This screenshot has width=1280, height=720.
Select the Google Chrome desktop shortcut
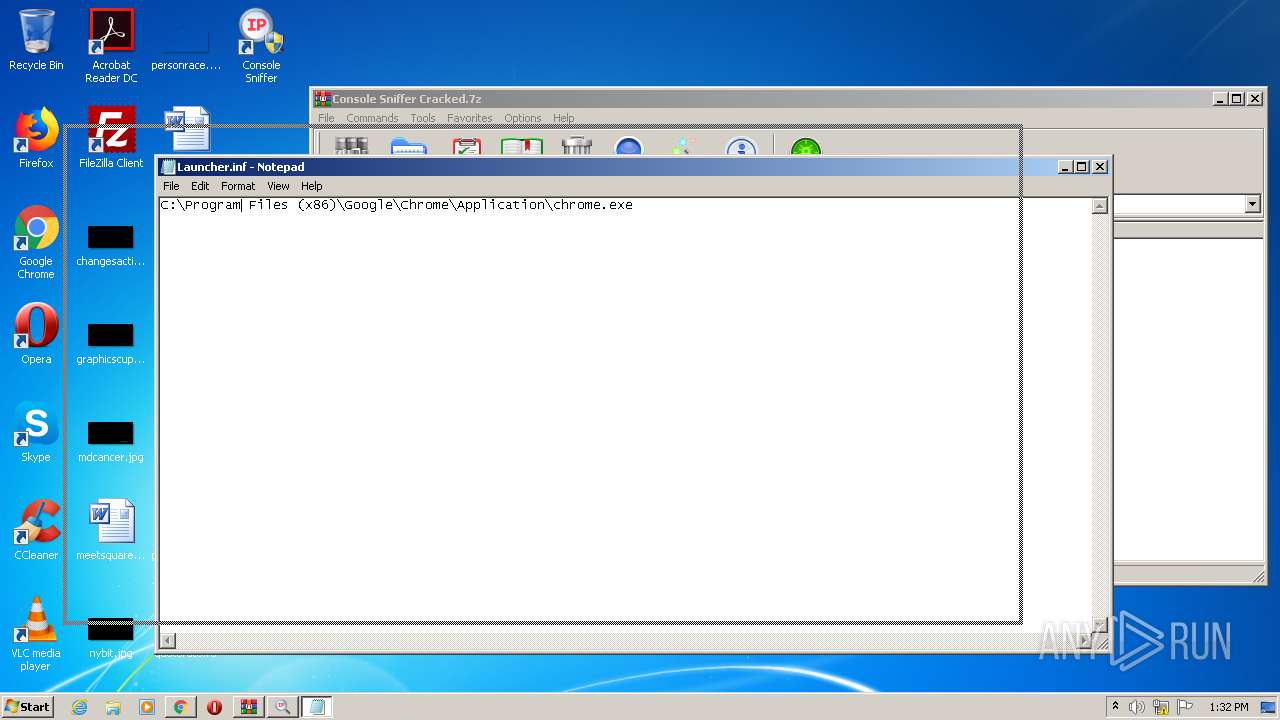point(36,242)
